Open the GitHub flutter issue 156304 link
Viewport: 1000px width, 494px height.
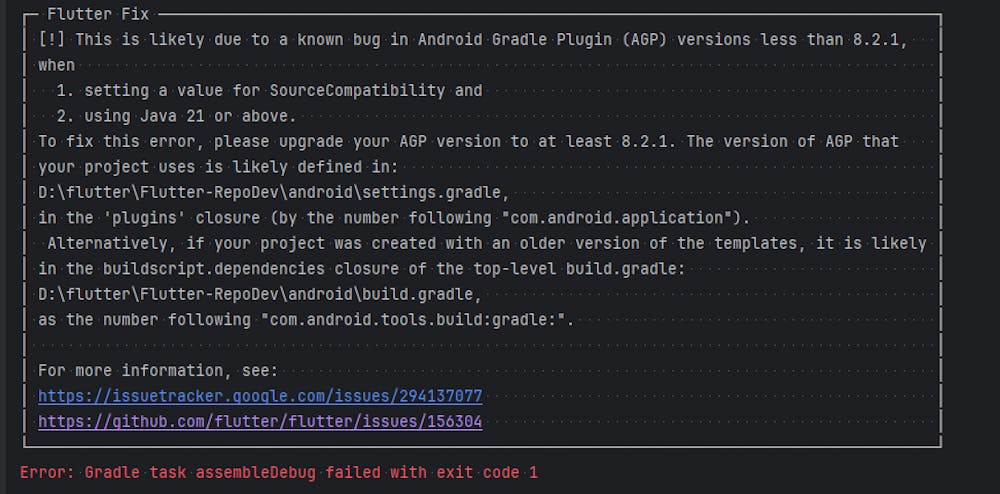[x=260, y=422]
